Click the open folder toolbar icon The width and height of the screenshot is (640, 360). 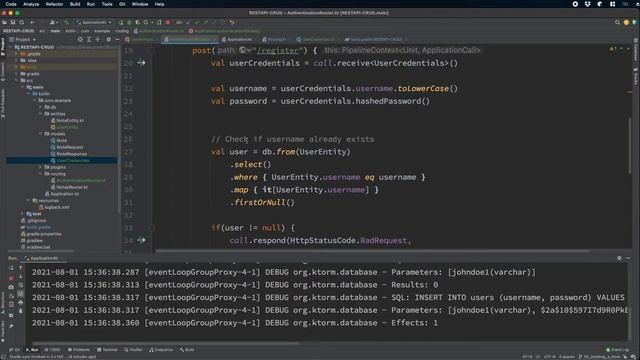4,22
